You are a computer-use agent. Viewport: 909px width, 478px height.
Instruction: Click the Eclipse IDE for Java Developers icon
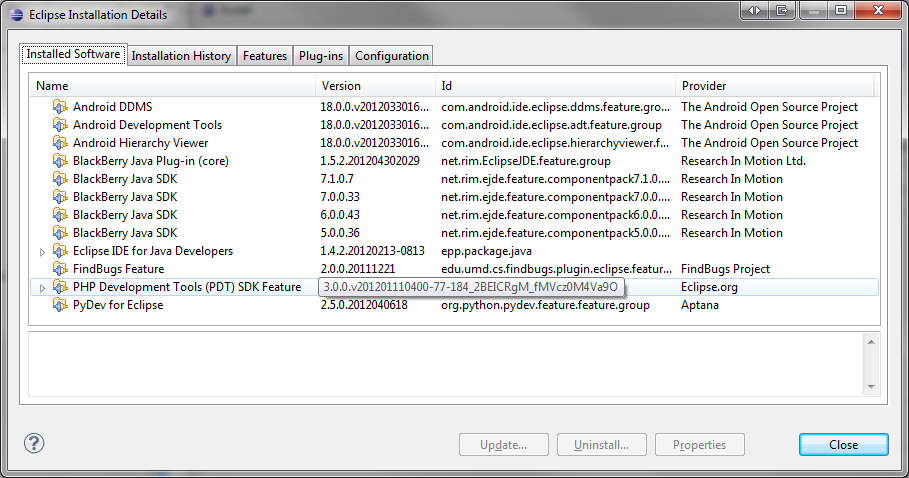(x=60, y=250)
